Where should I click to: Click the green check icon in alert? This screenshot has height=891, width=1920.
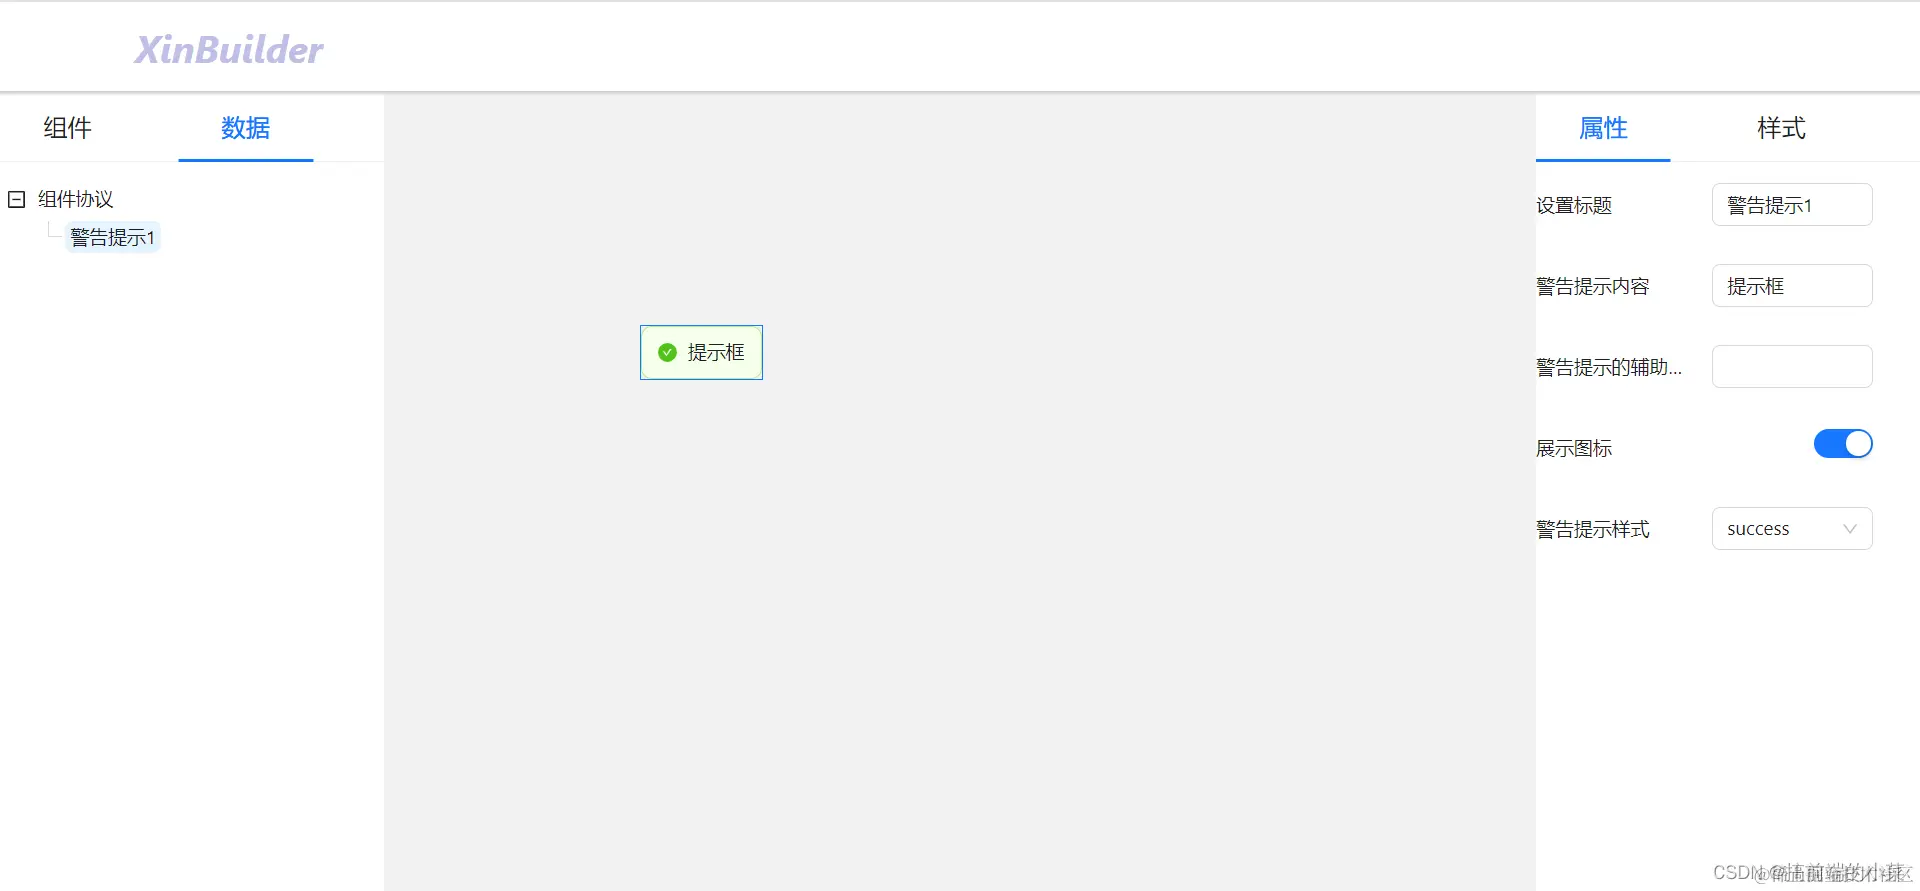click(x=667, y=352)
